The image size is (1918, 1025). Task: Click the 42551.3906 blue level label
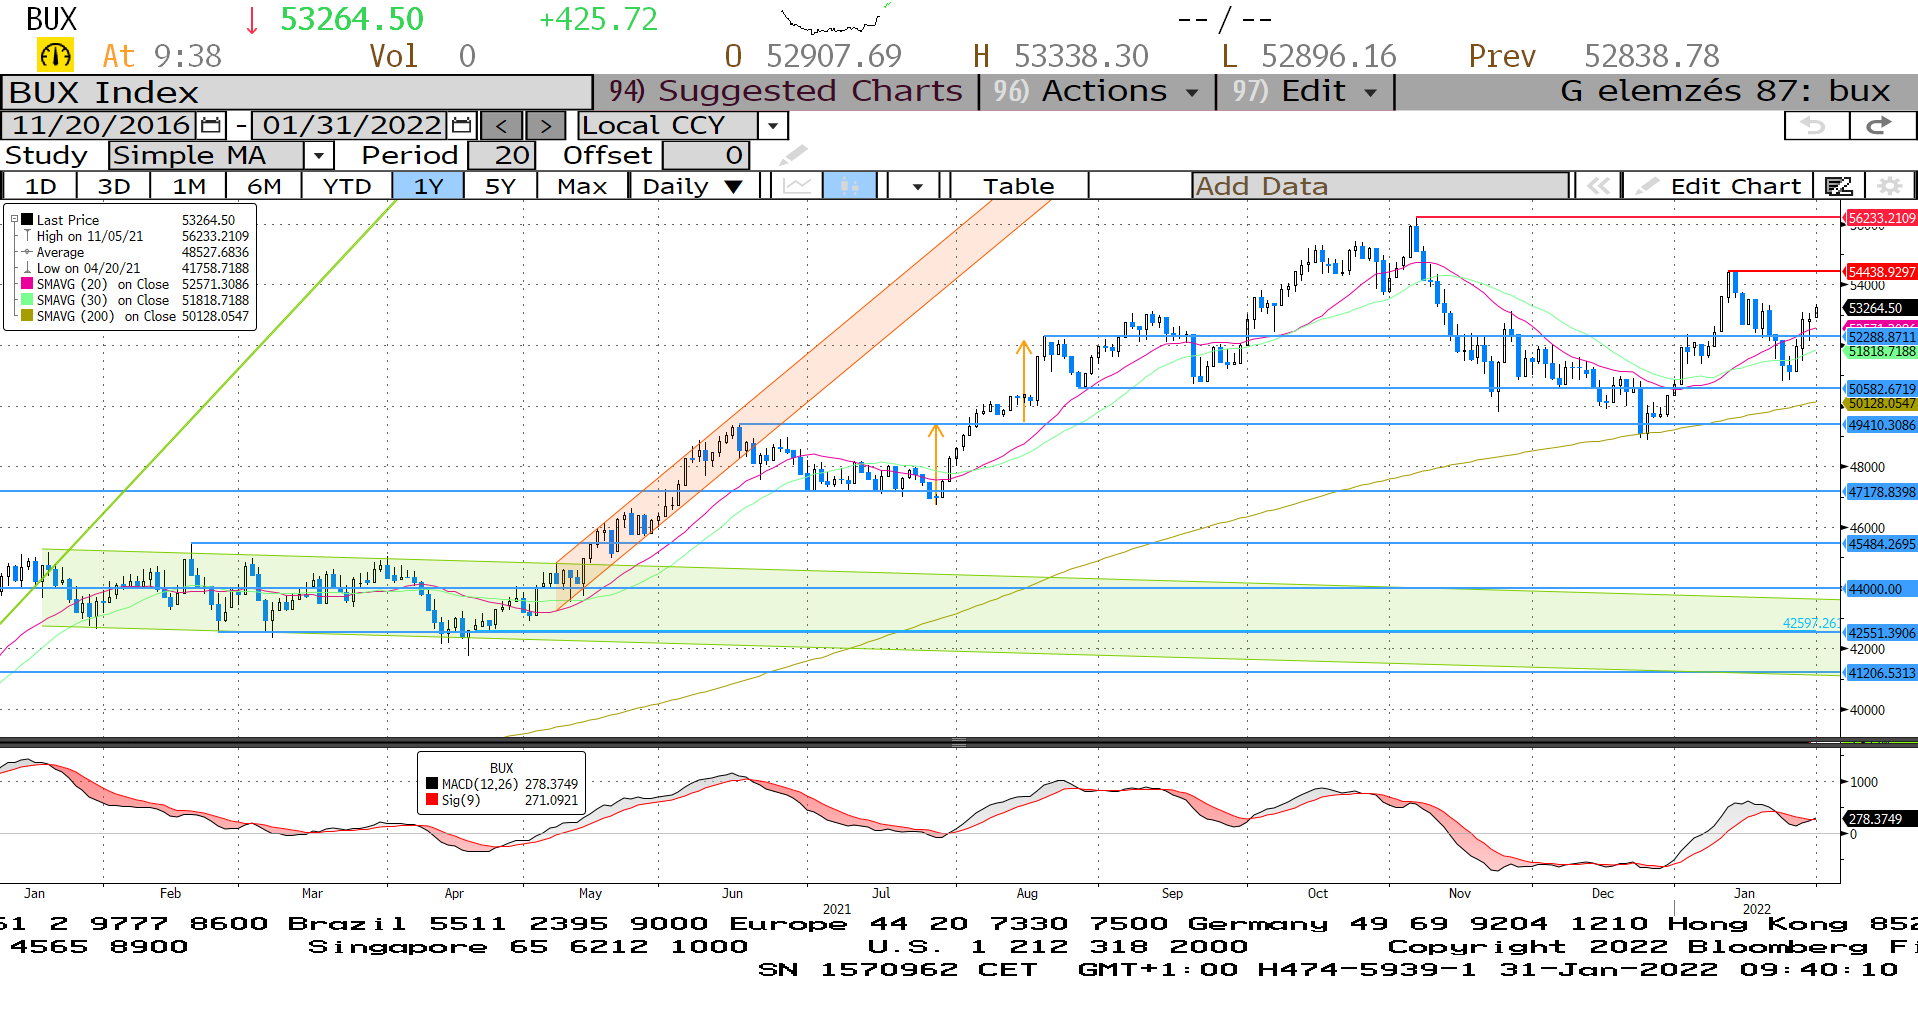click(1881, 633)
